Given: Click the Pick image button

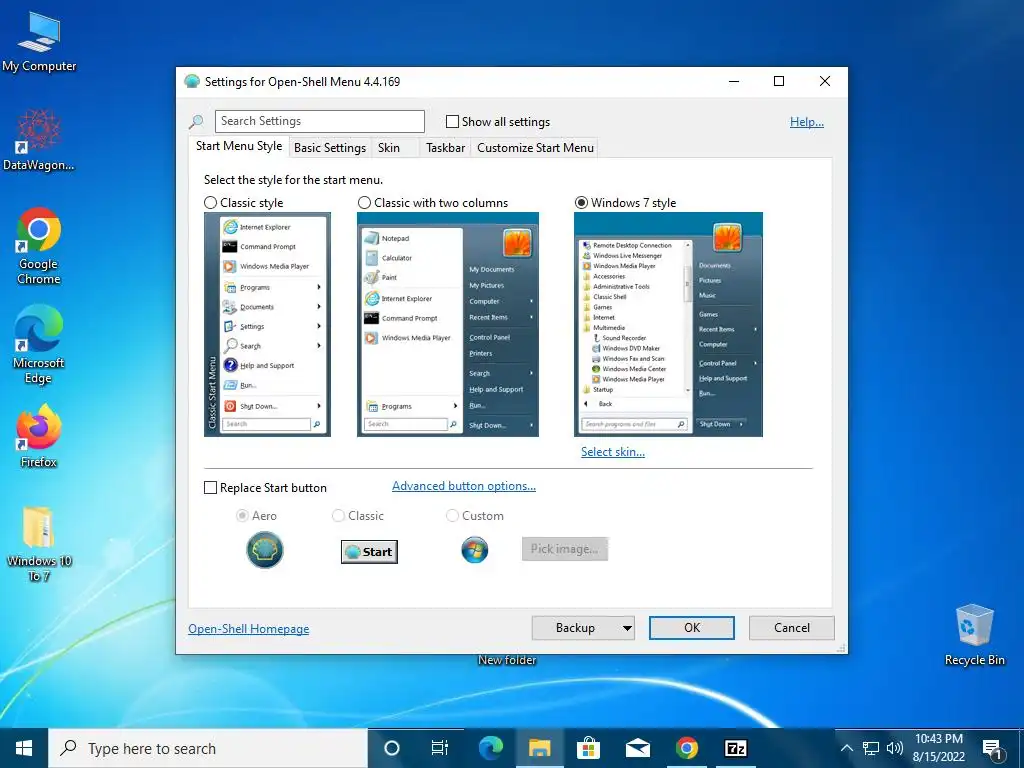Looking at the screenshot, I should (565, 549).
